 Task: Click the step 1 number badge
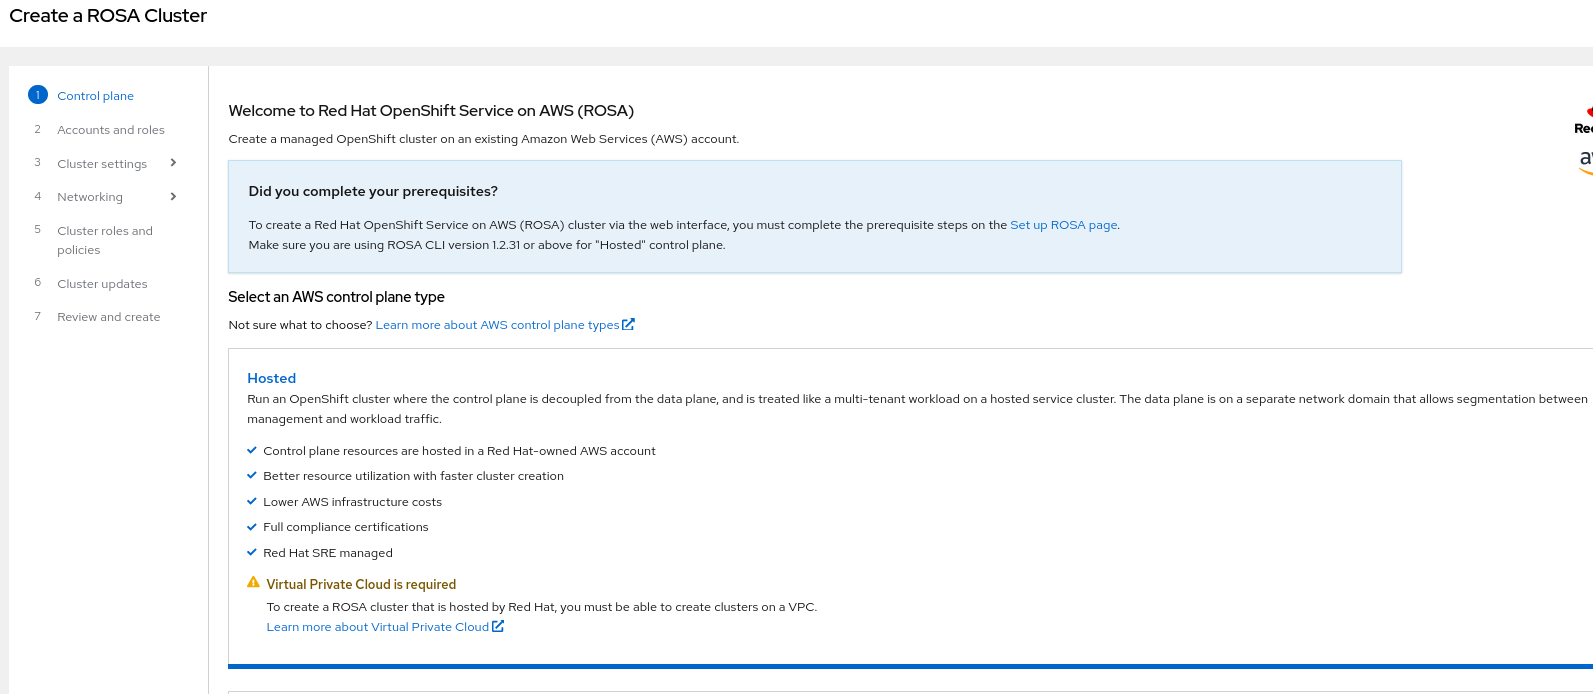(38, 95)
